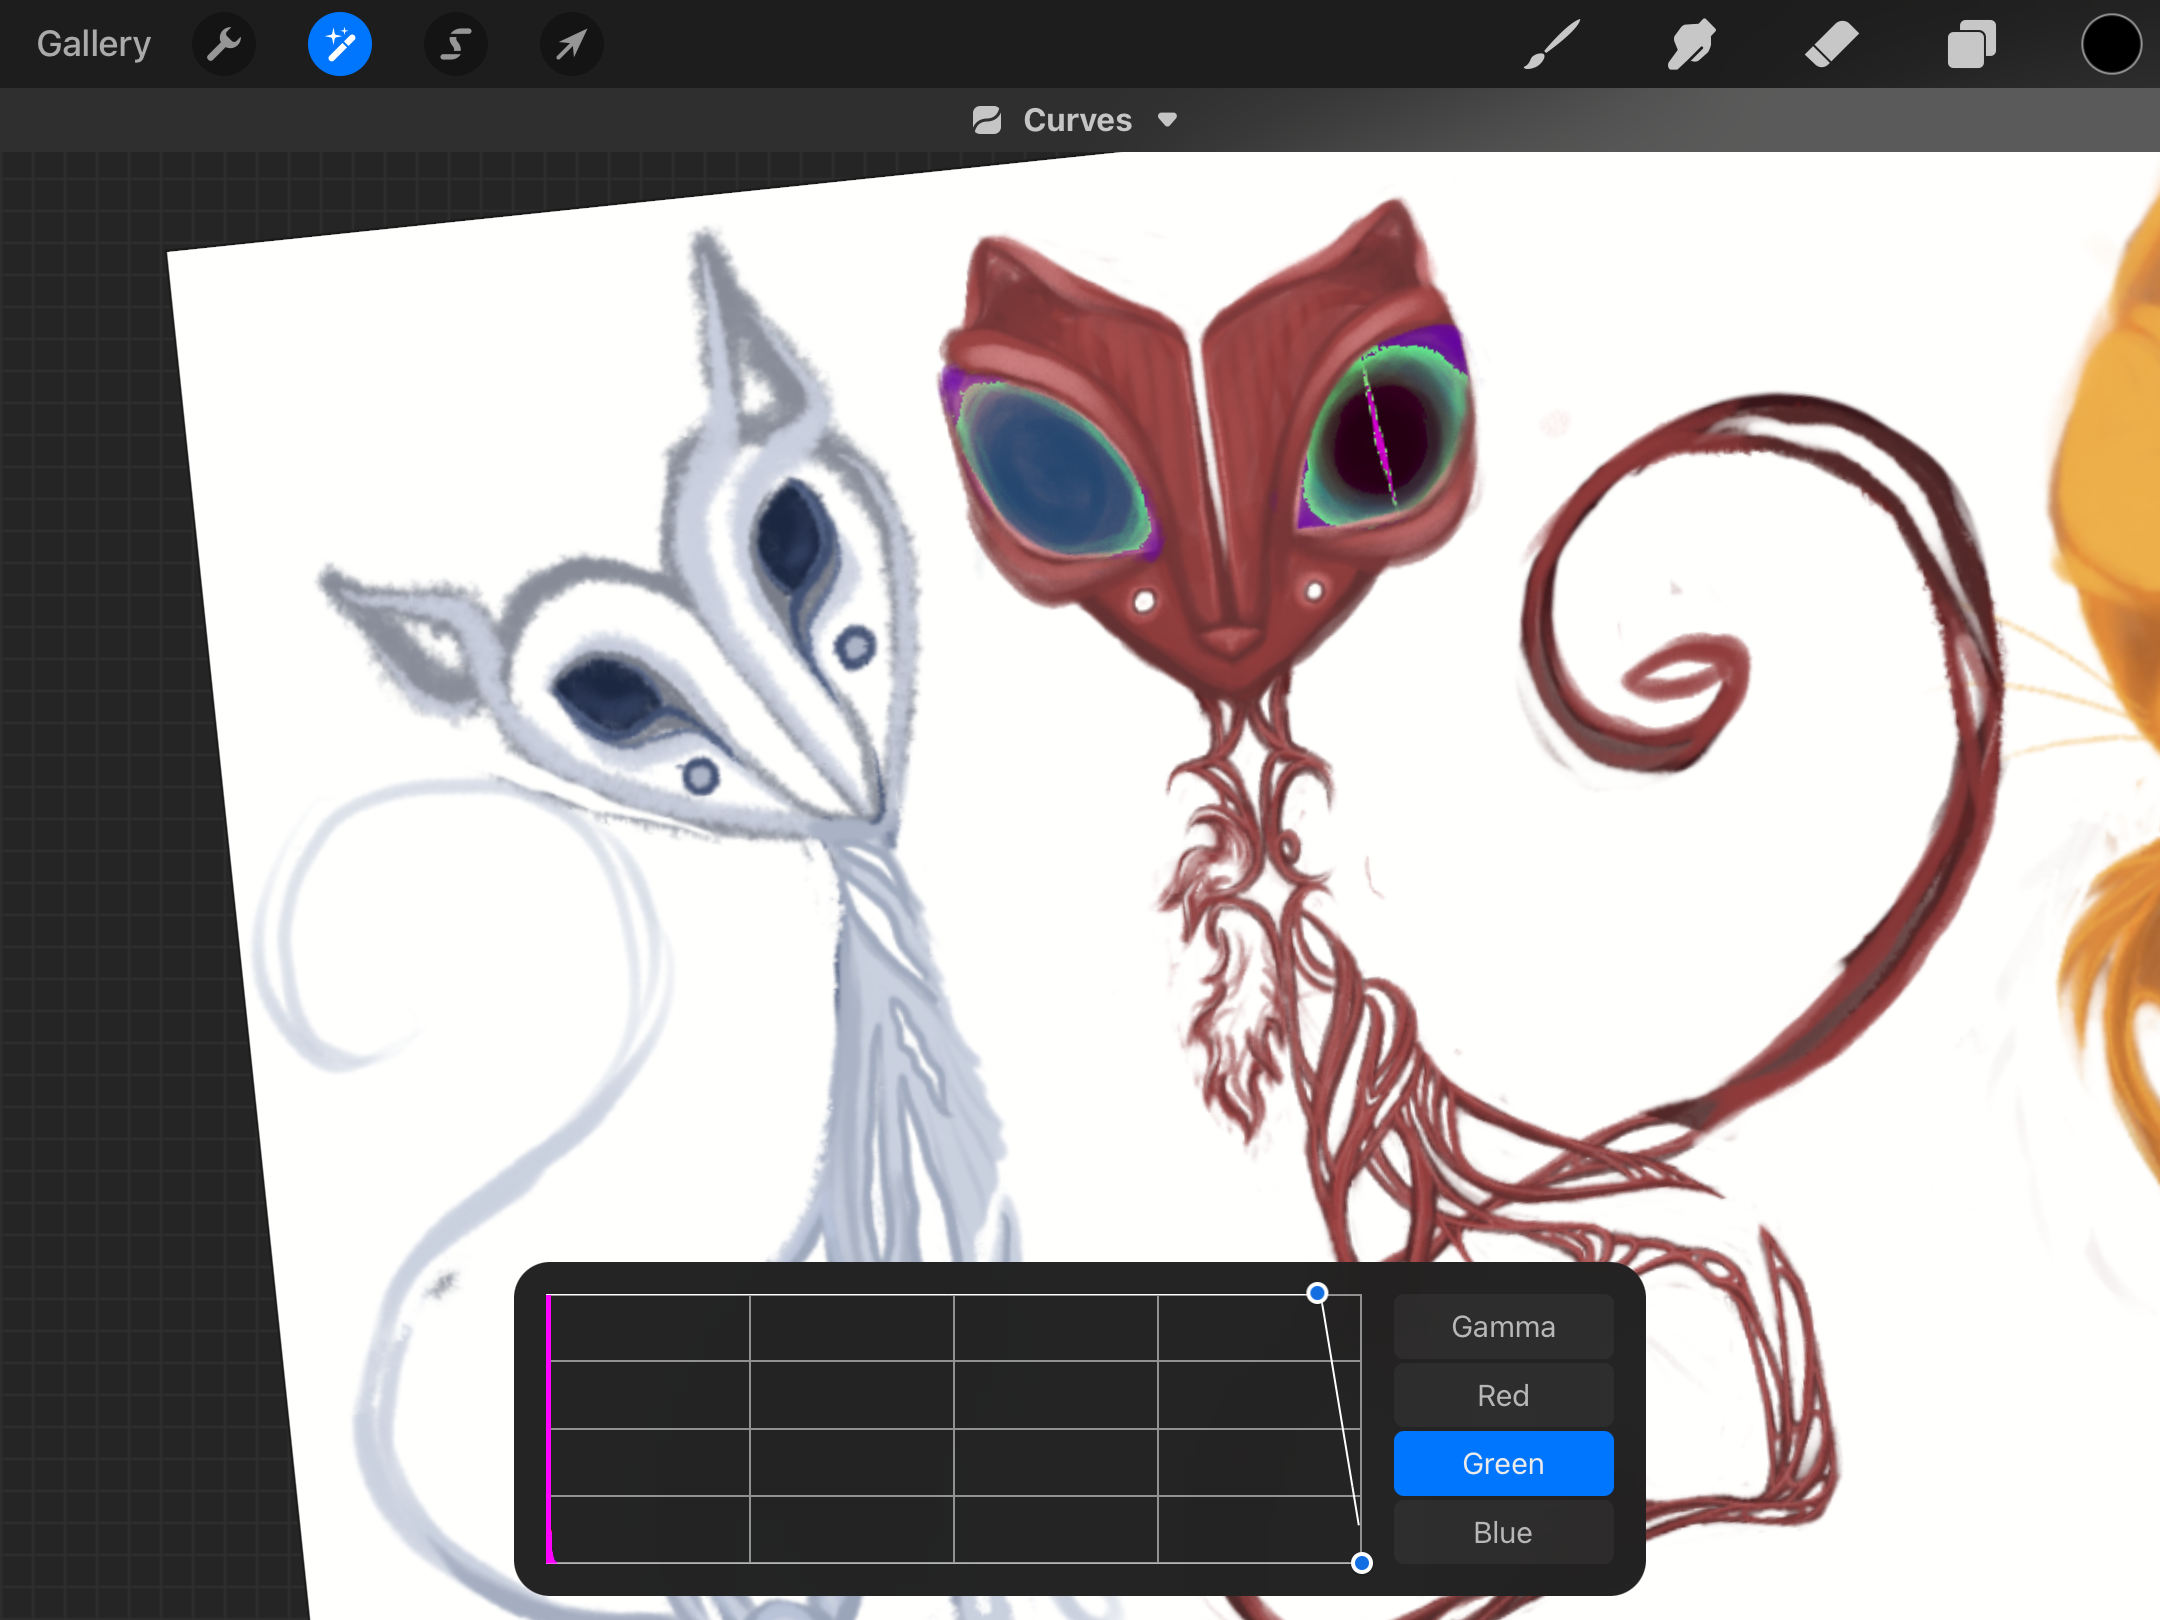Tap the Adjustments magic wand icon
This screenshot has height=1620, width=2160.
pos(340,44)
